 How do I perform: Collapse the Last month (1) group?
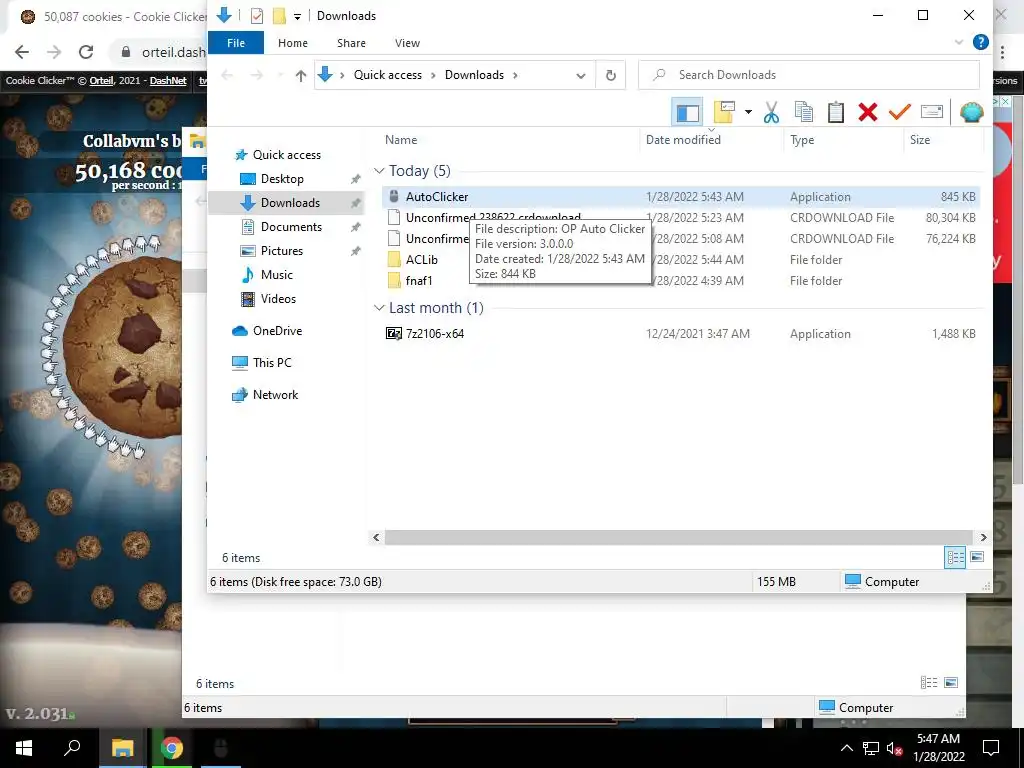(379, 308)
